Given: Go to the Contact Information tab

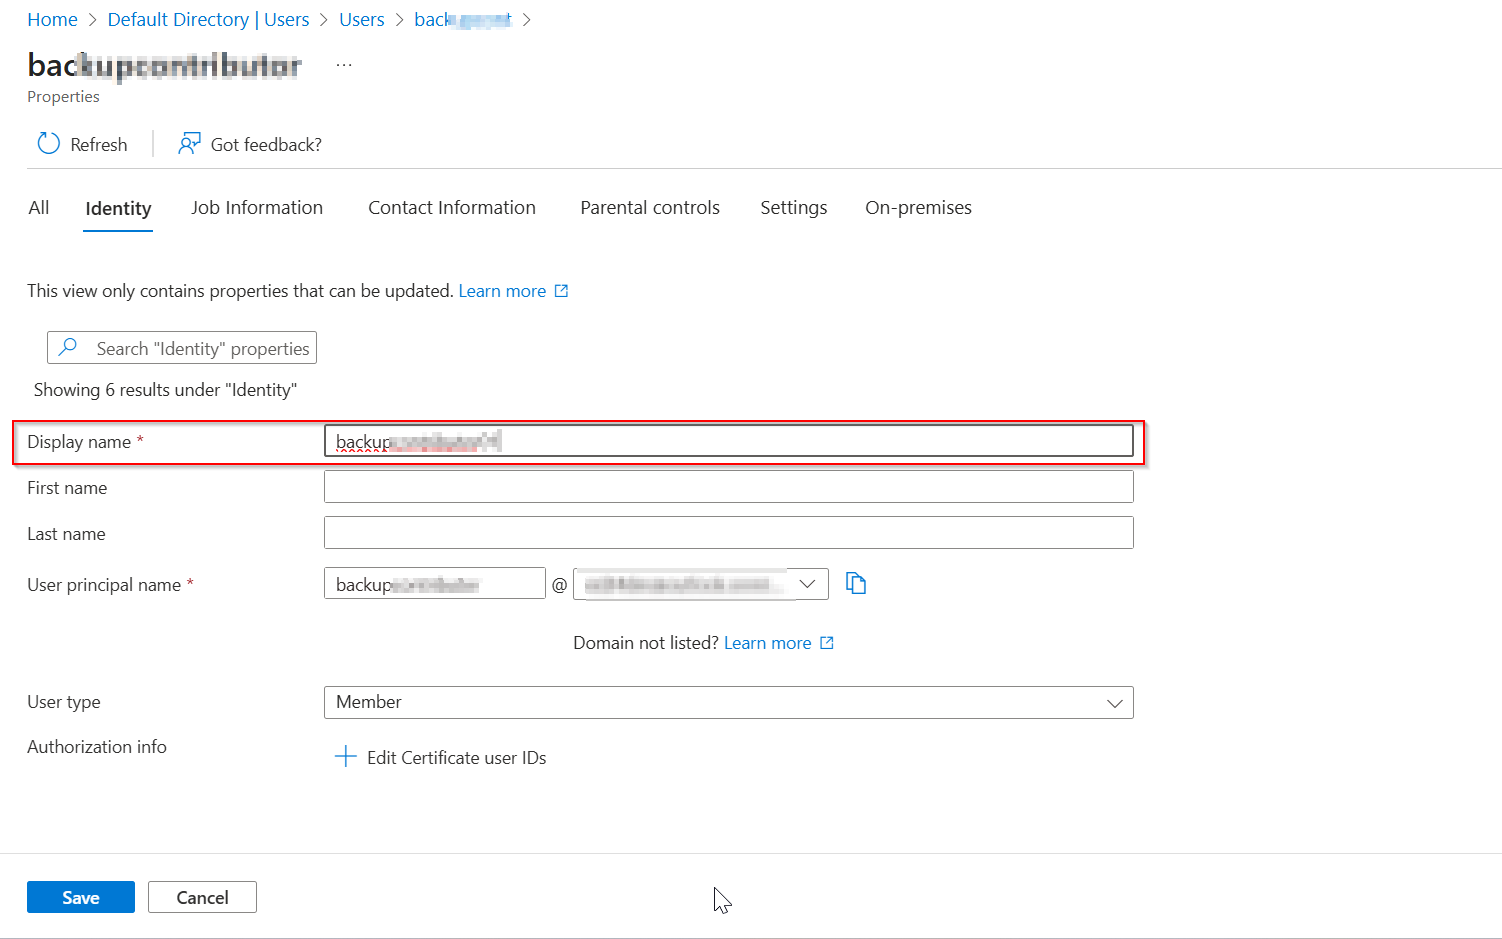Looking at the screenshot, I should tap(452, 207).
